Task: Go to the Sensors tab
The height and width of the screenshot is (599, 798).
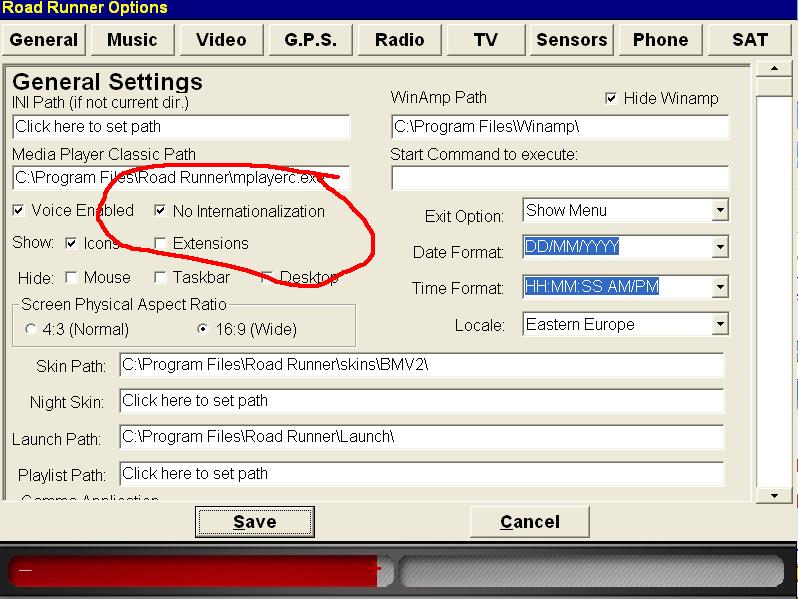Action: tap(571, 40)
